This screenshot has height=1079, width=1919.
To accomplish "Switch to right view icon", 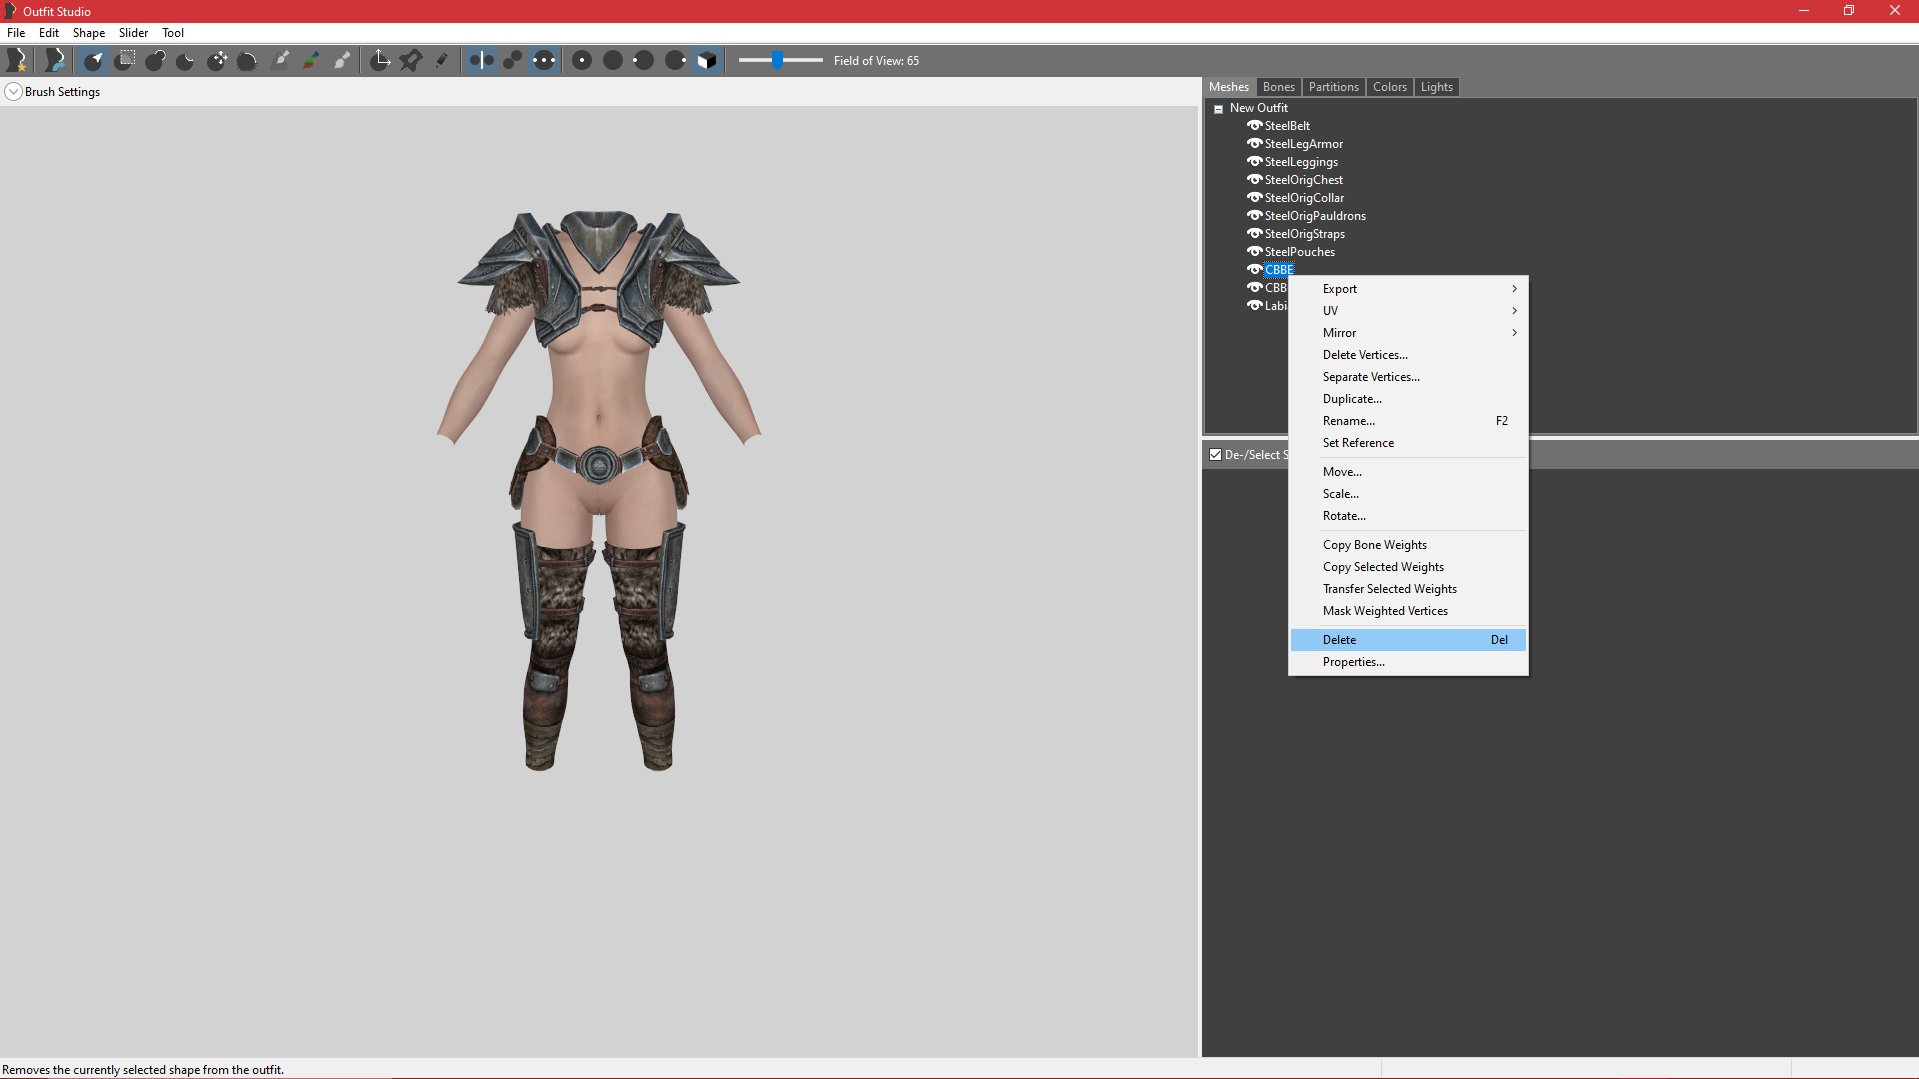I will [x=675, y=60].
